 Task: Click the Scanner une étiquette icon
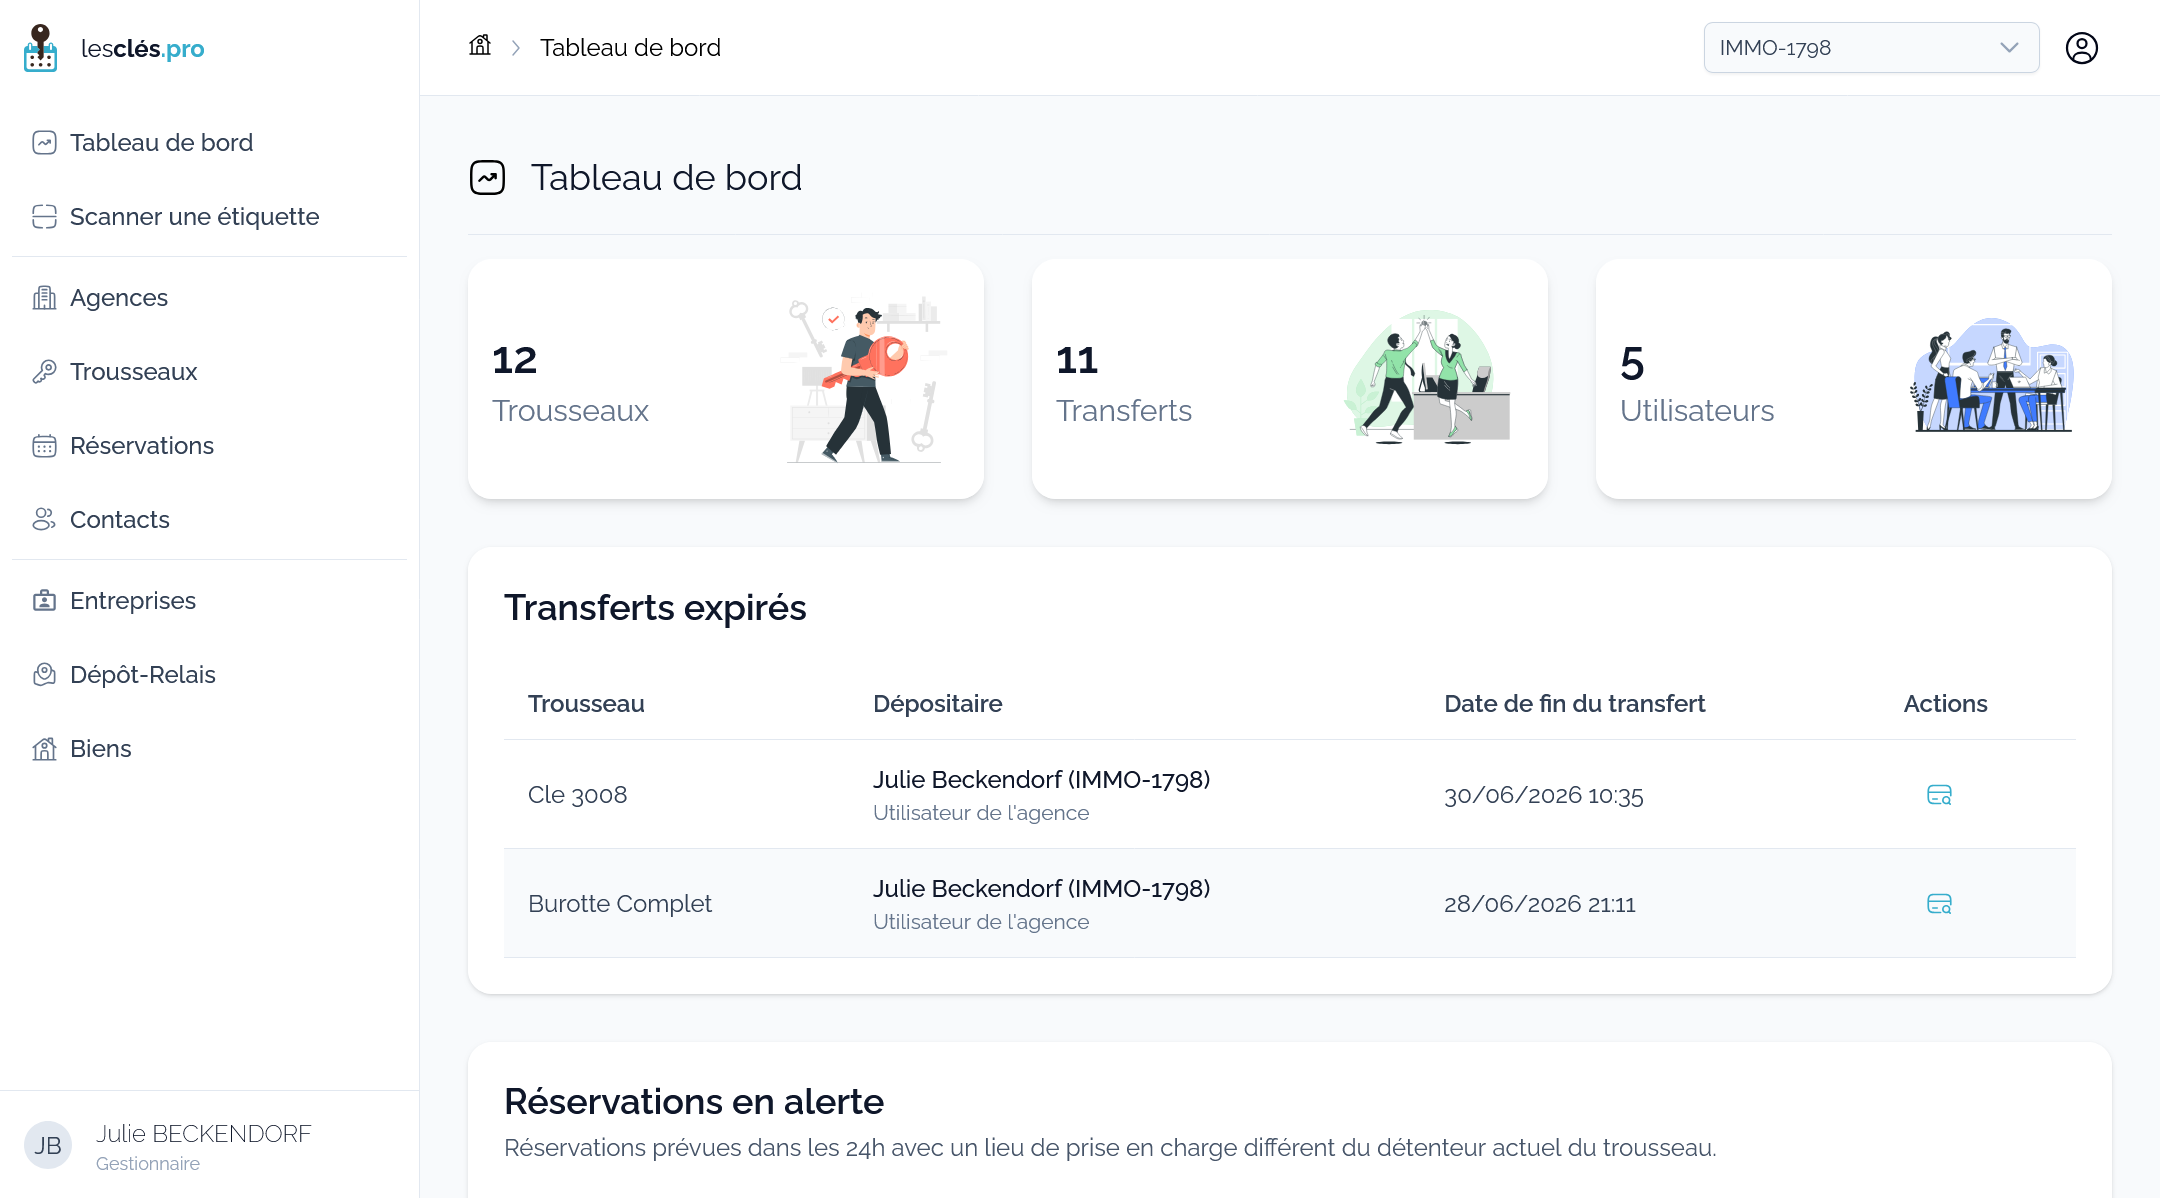point(44,217)
